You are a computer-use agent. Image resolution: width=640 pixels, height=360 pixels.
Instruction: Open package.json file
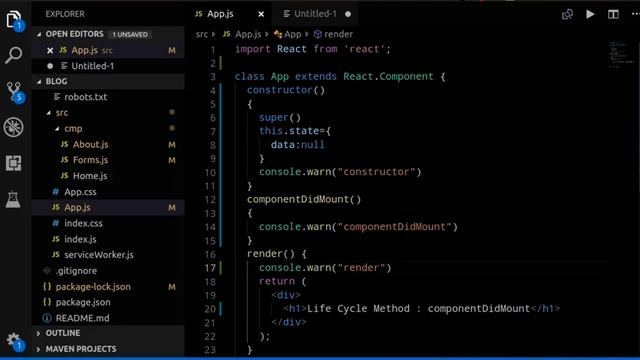[83, 302]
